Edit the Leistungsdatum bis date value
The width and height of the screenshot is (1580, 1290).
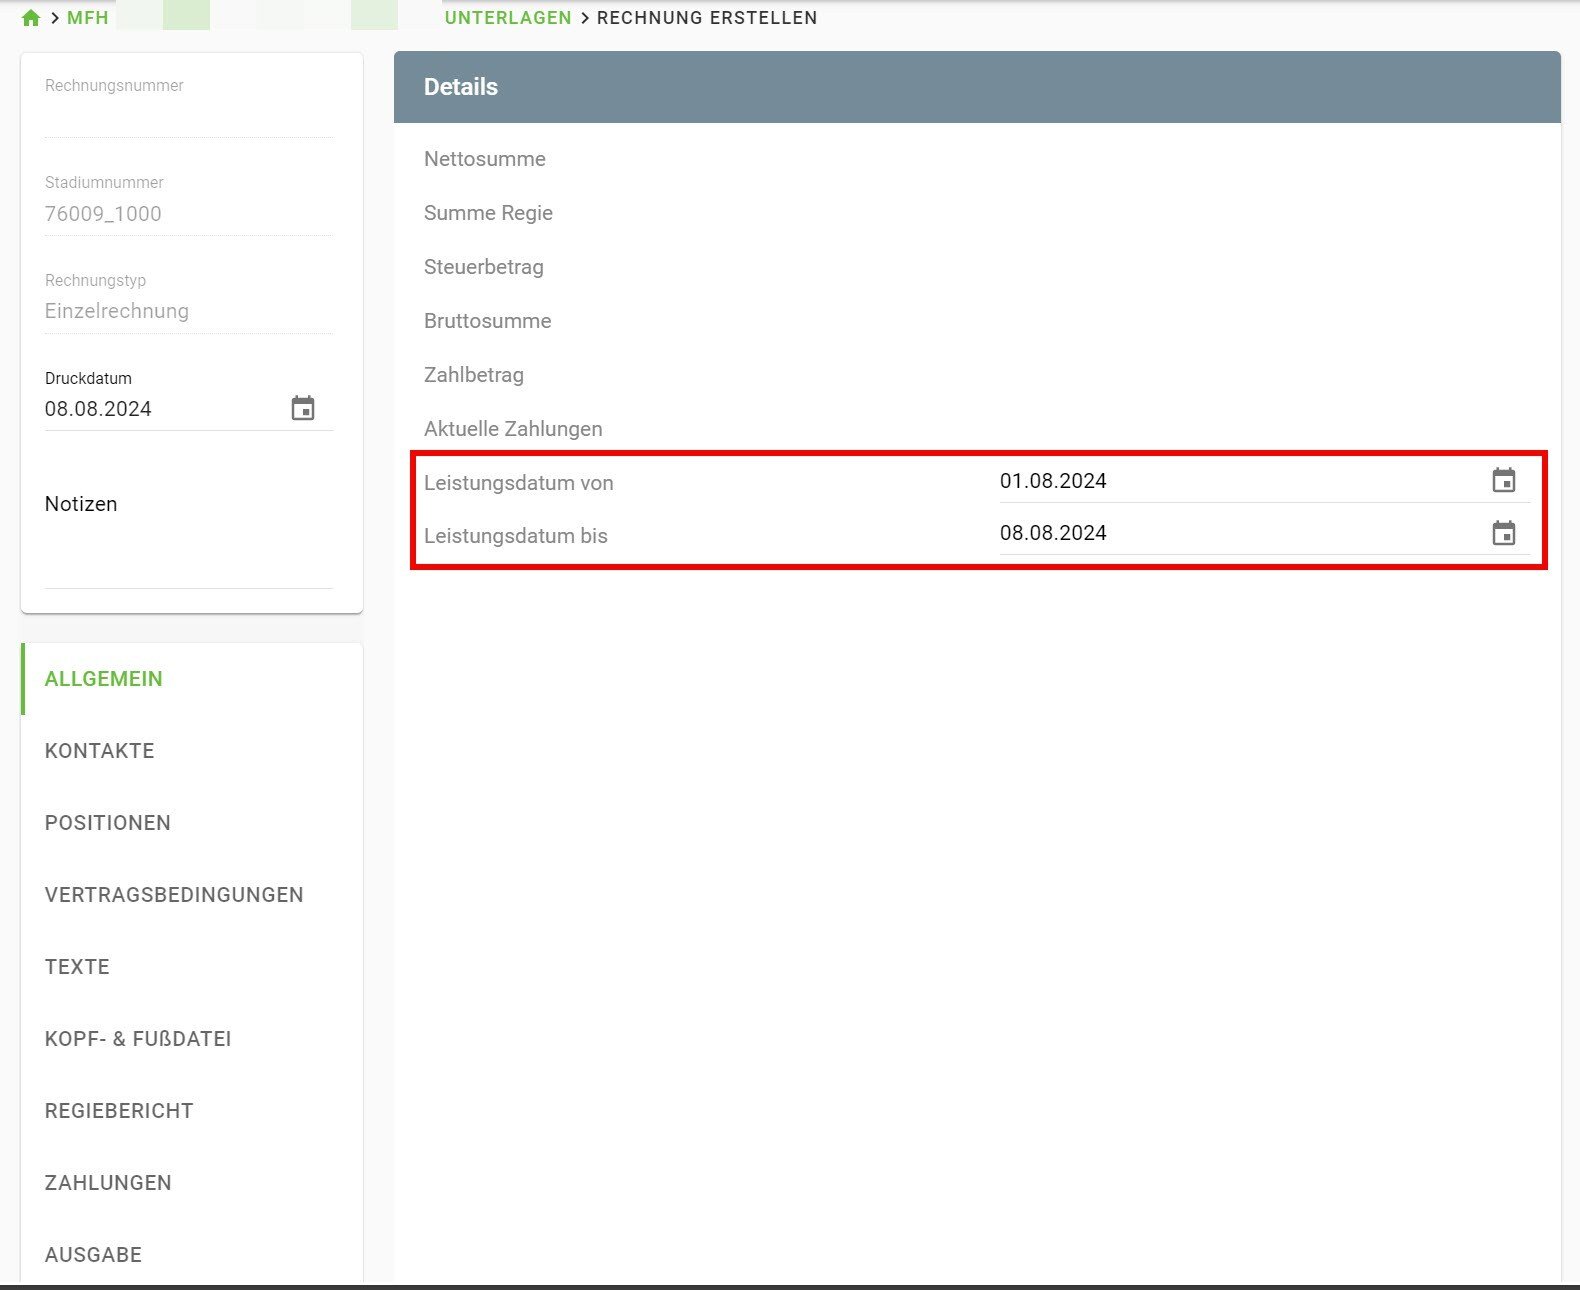(x=1200, y=533)
